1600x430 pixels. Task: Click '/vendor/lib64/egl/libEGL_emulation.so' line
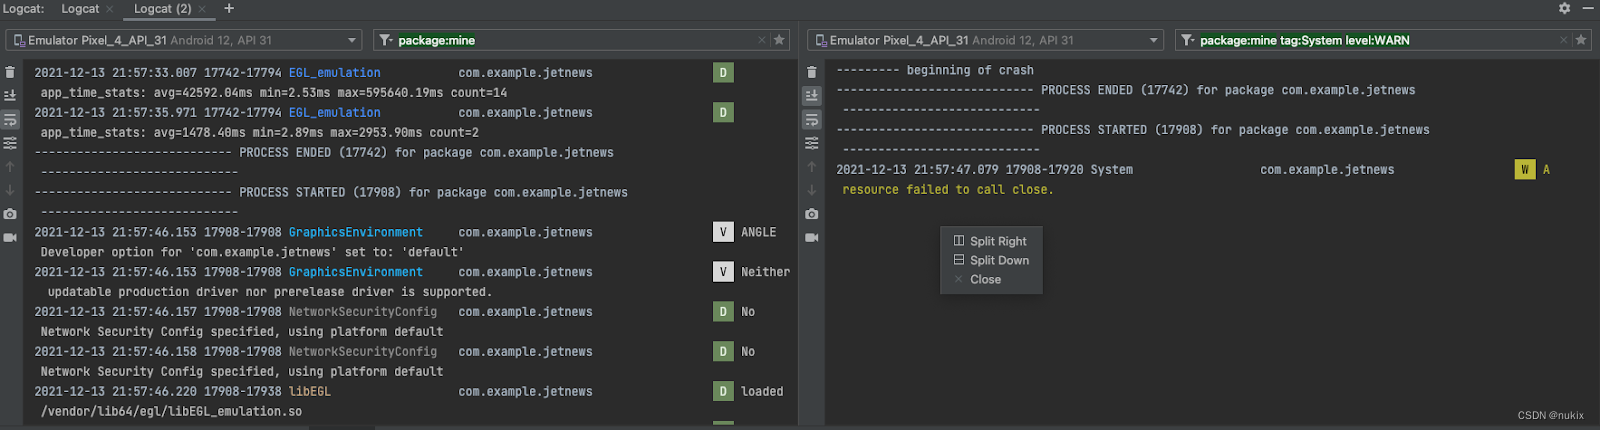[x=171, y=412]
